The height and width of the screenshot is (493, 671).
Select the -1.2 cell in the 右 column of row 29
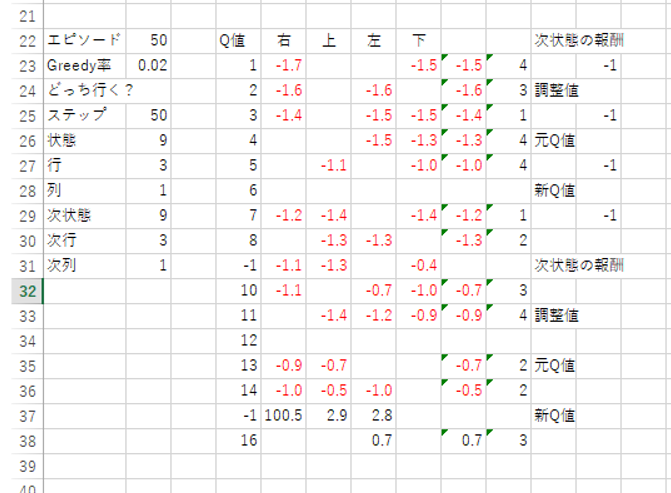pyautogui.click(x=283, y=216)
